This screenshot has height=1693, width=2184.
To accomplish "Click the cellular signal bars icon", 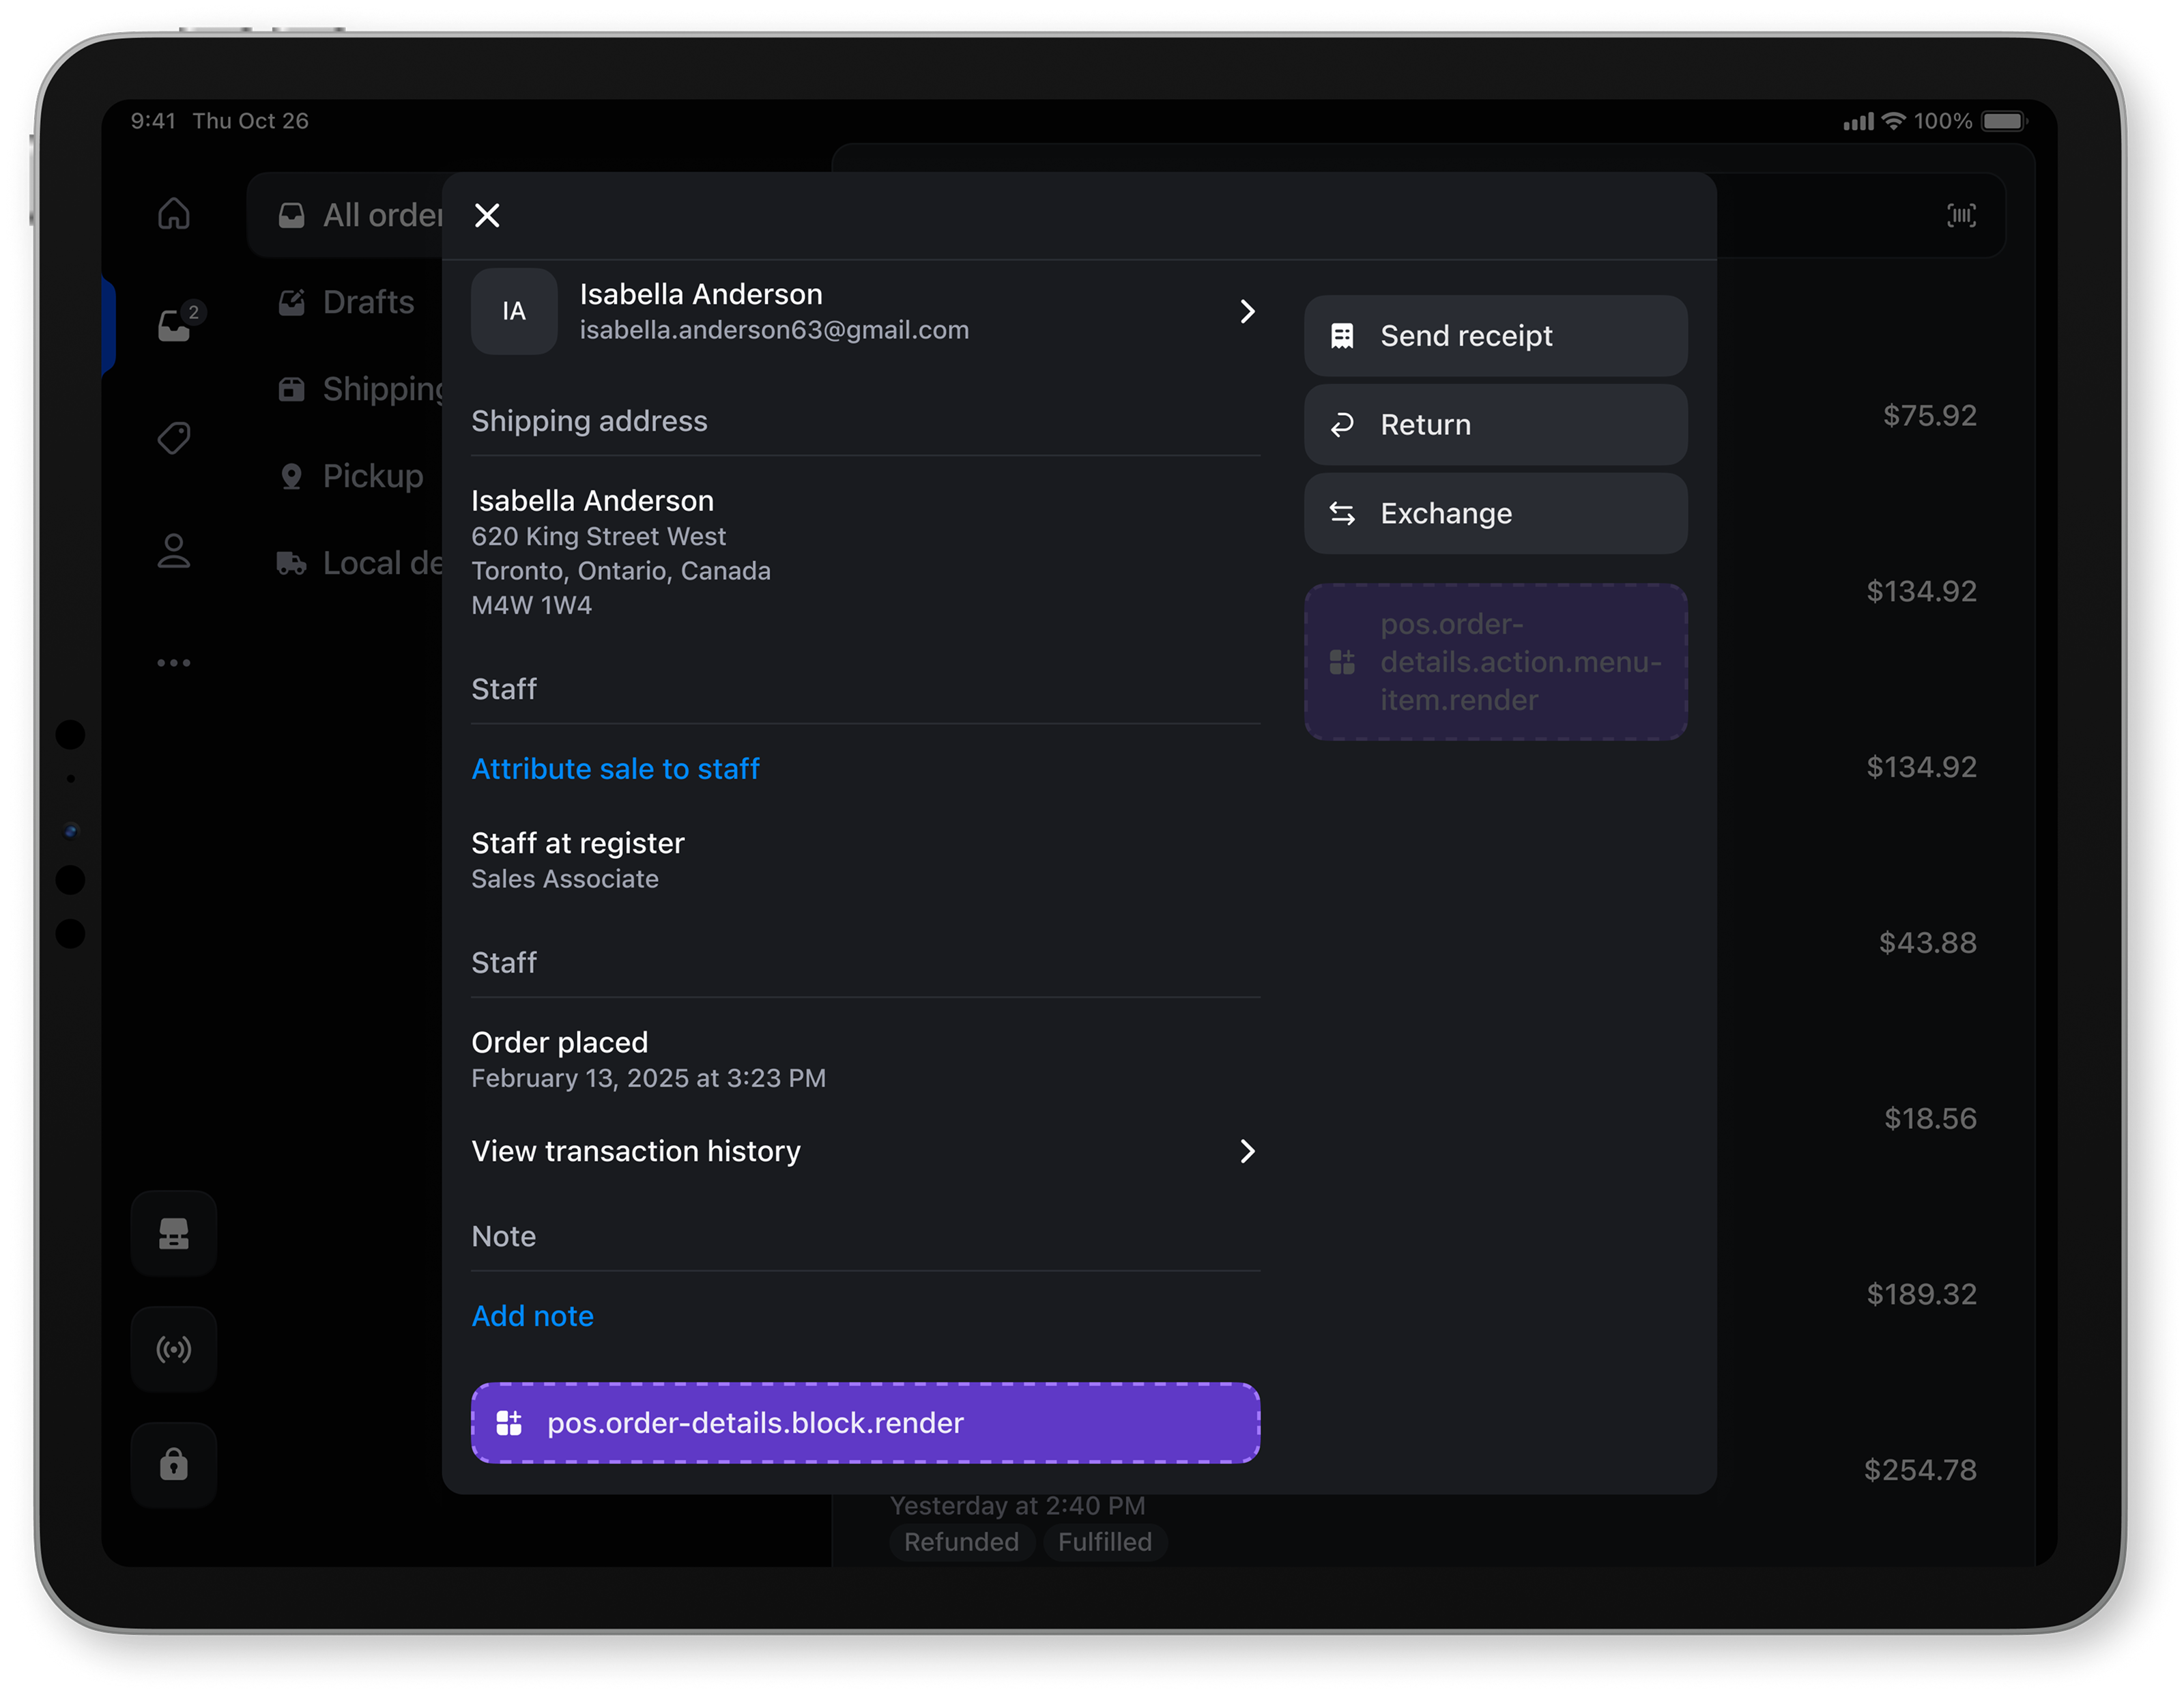I will tap(1858, 122).
